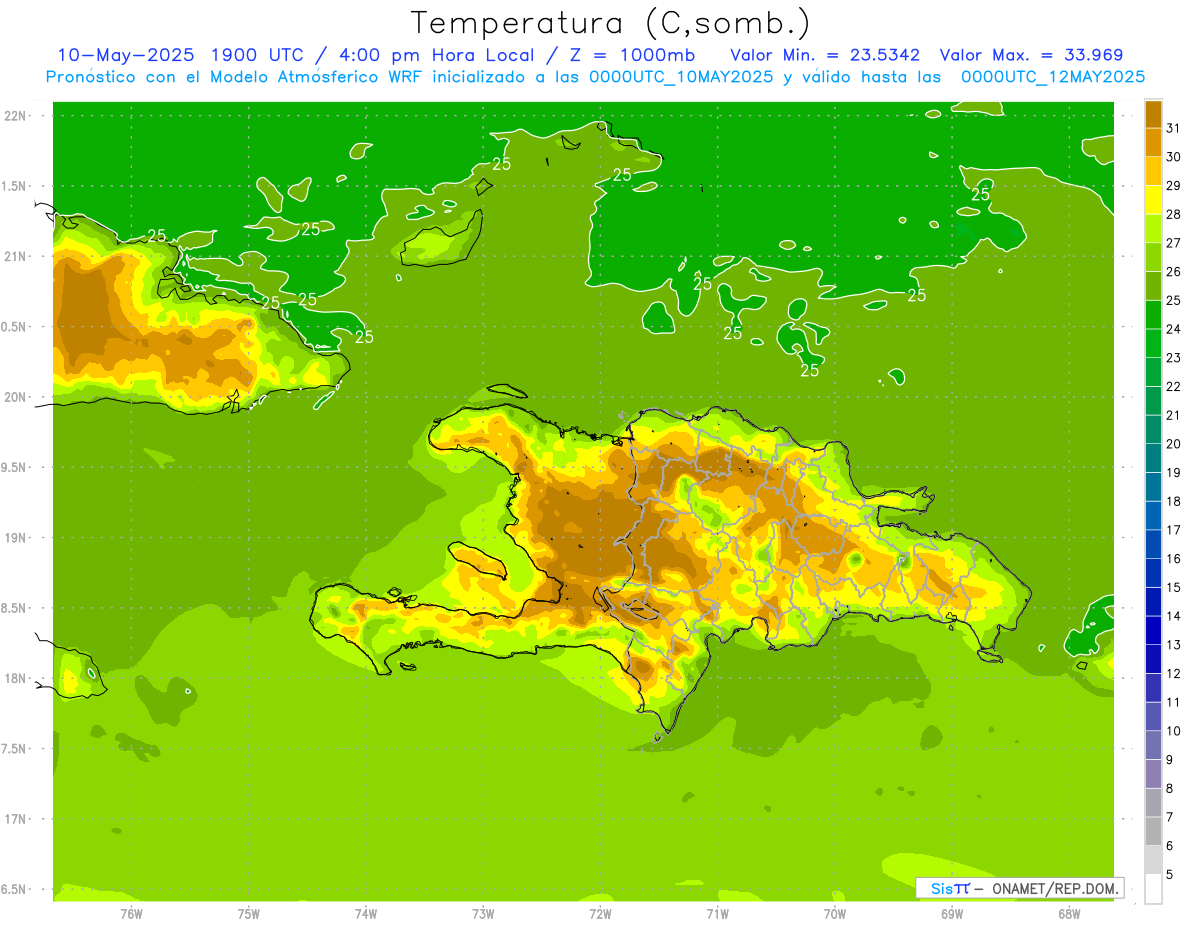The height and width of the screenshot is (927, 1200).
Task: Click the legend value 25
Action: 1173,300
